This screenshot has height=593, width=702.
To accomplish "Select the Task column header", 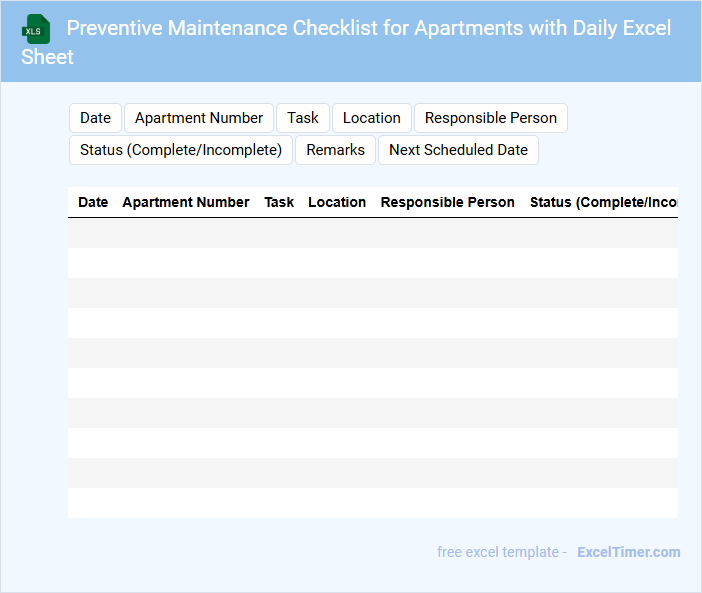I will pyautogui.click(x=279, y=202).
